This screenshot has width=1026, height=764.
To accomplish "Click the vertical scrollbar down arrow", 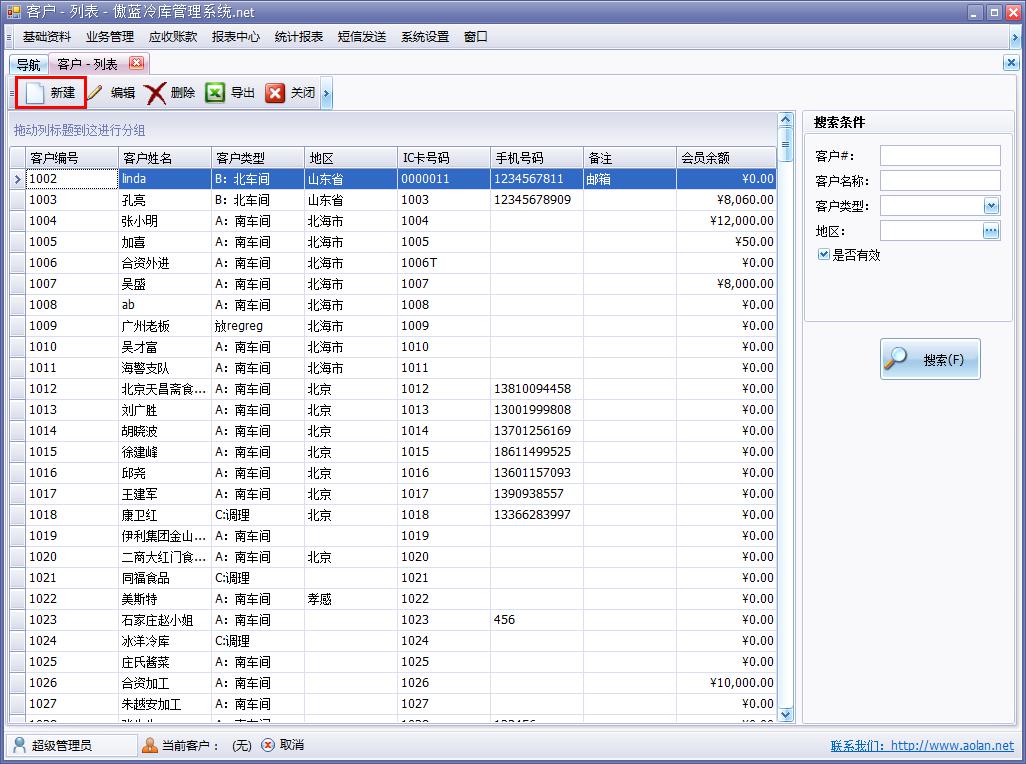I will (785, 714).
